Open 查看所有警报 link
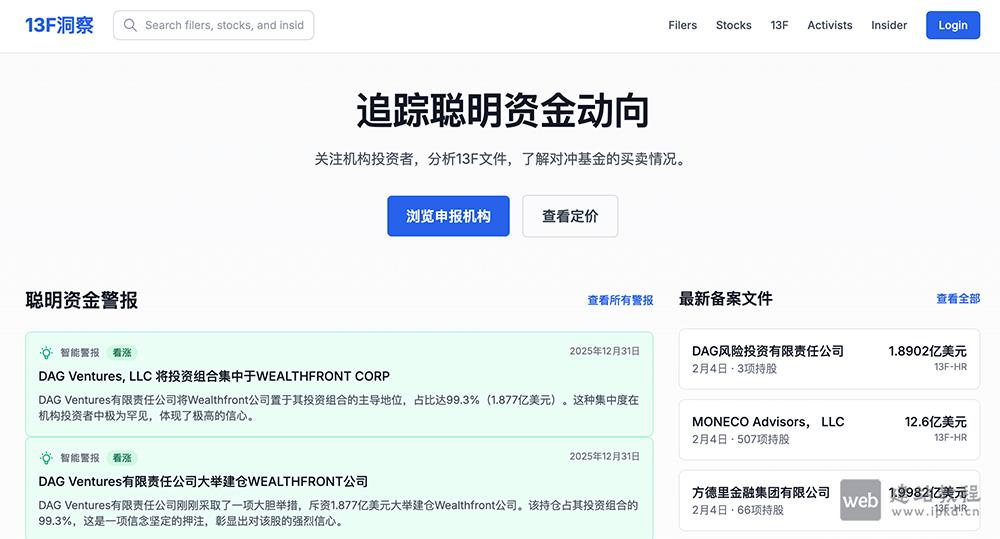The width and height of the screenshot is (1000, 539). pos(620,300)
